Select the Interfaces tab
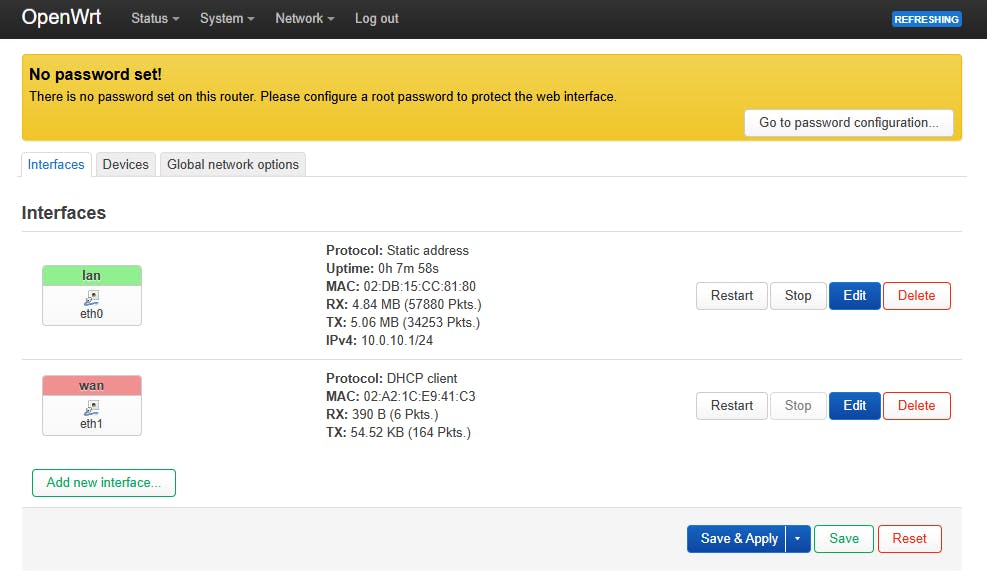 click(56, 165)
